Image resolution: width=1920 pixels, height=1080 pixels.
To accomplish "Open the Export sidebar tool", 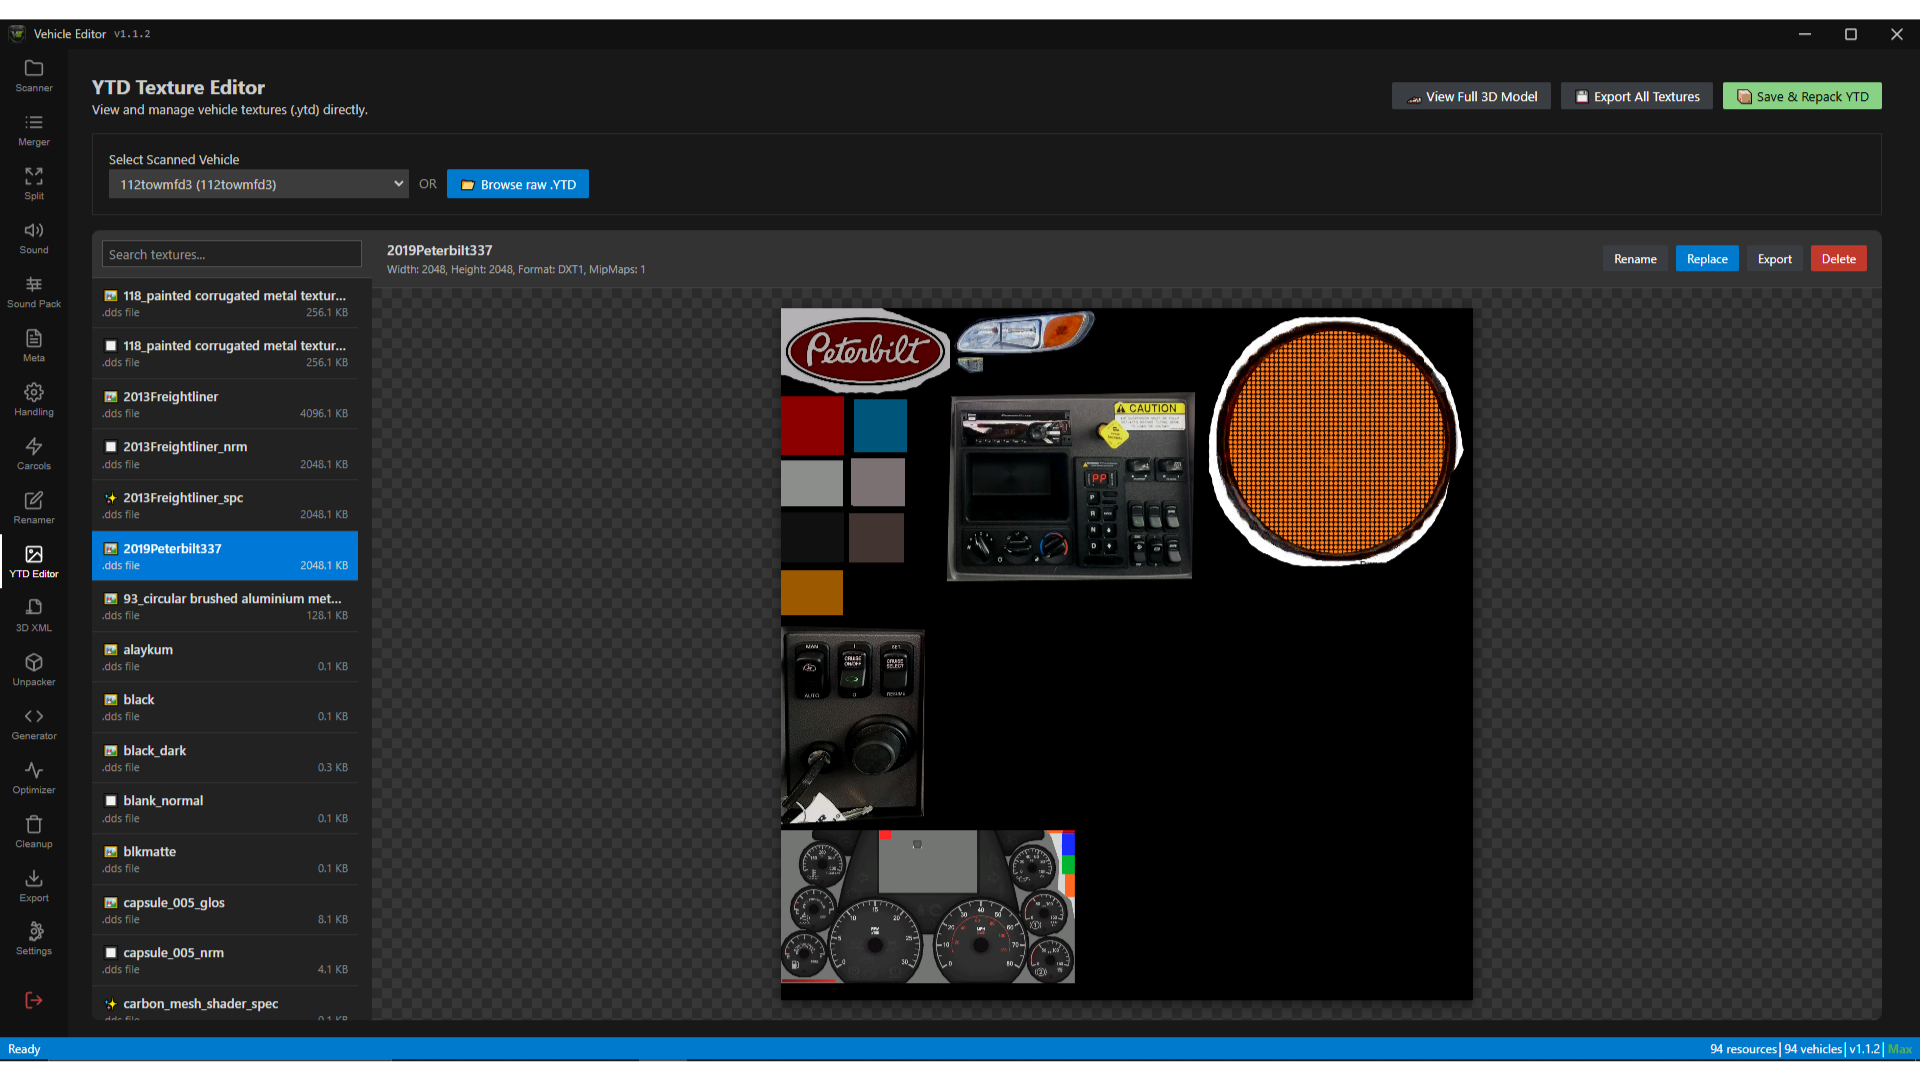I will click(34, 886).
